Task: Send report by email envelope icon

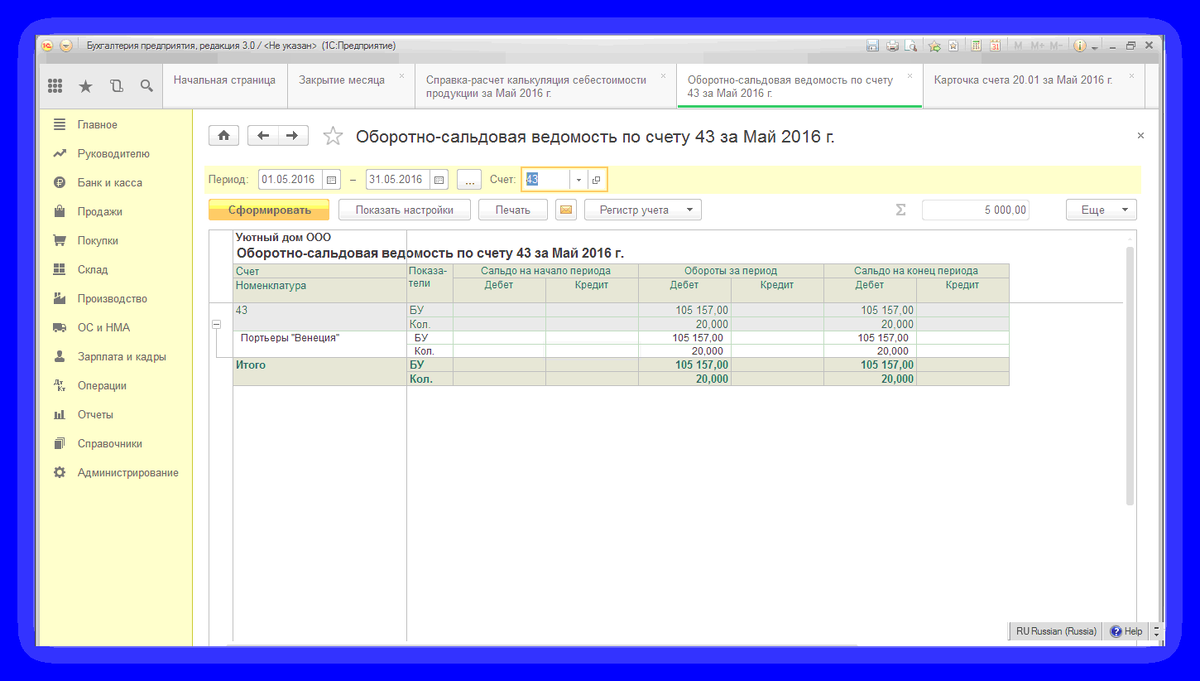Action: tap(567, 210)
